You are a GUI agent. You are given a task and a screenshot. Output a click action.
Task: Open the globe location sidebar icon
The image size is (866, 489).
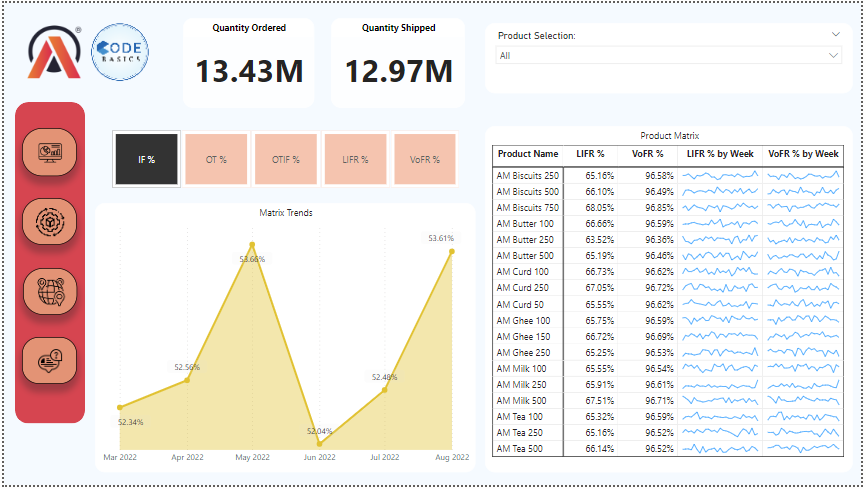[x=50, y=292]
